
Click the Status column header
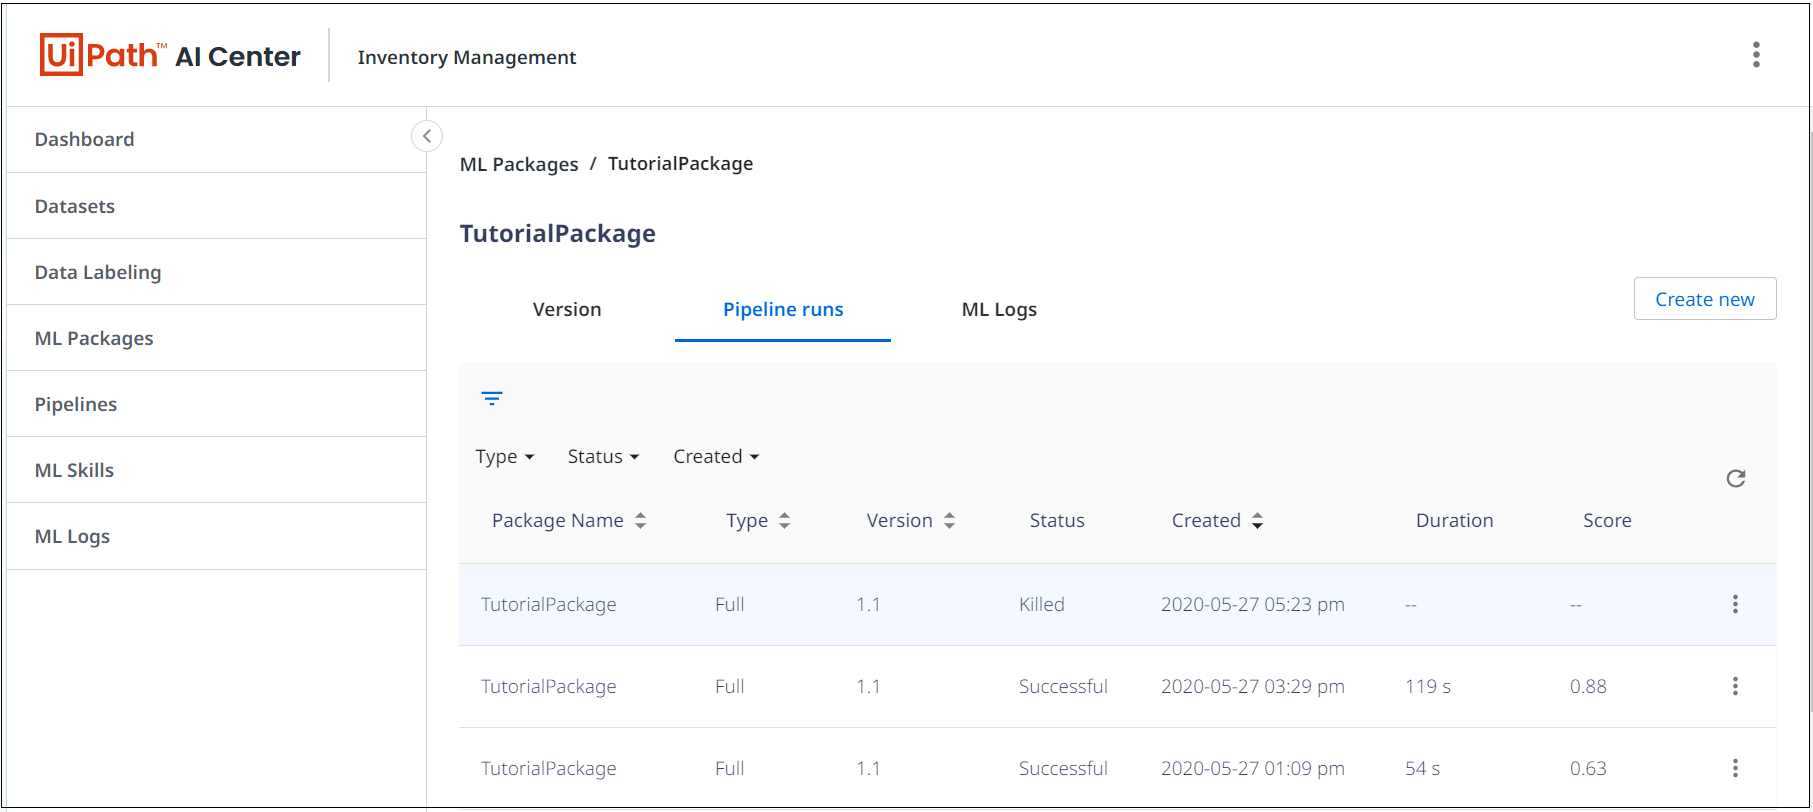(x=1057, y=520)
